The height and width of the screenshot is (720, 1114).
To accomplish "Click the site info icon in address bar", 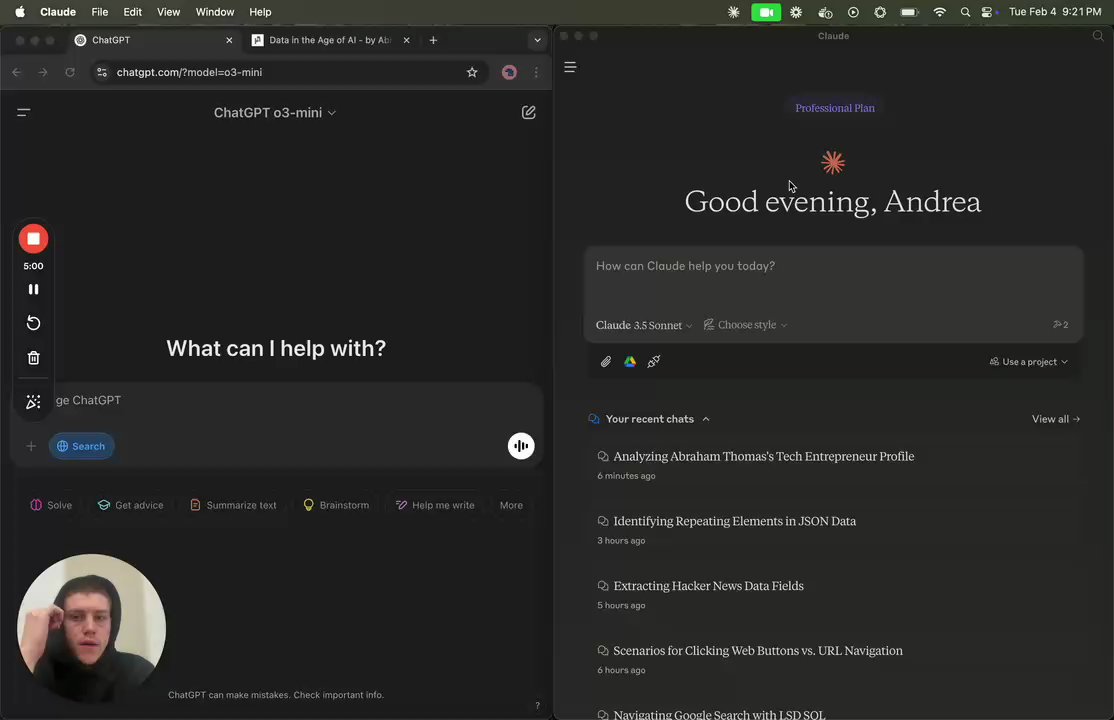I will click(x=102, y=72).
